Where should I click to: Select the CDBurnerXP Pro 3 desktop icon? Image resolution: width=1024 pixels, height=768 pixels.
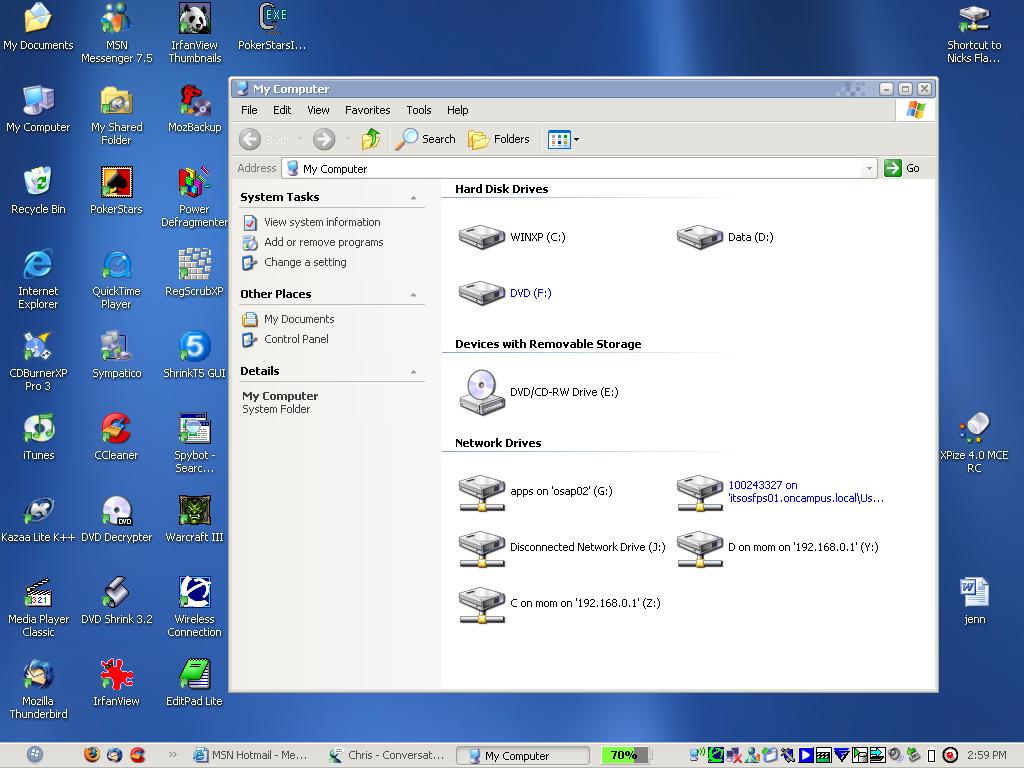click(x=39, y=360)
